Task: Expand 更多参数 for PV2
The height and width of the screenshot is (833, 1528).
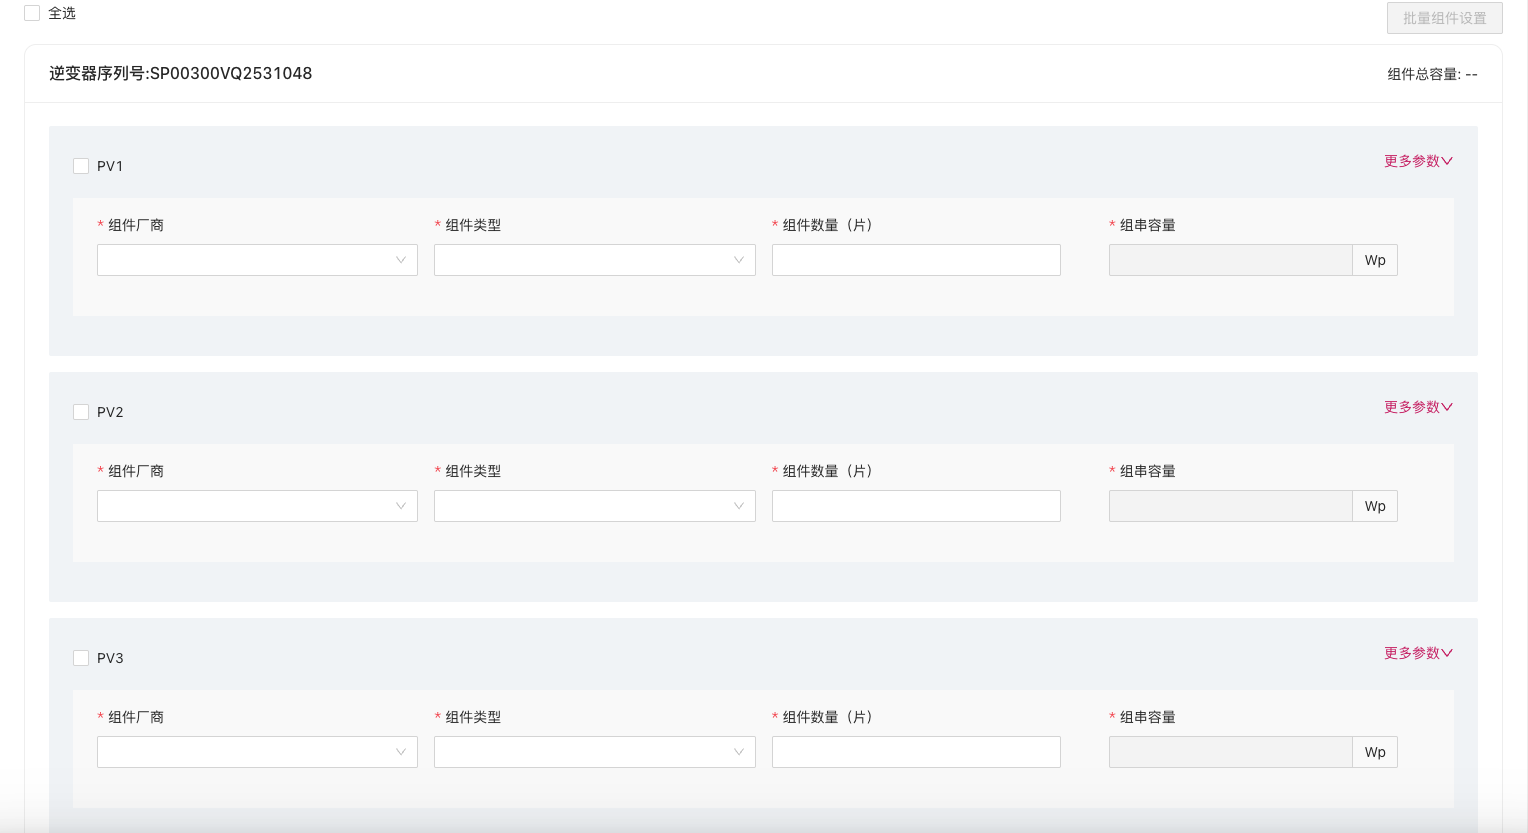Action: [x=1418, y=407]
